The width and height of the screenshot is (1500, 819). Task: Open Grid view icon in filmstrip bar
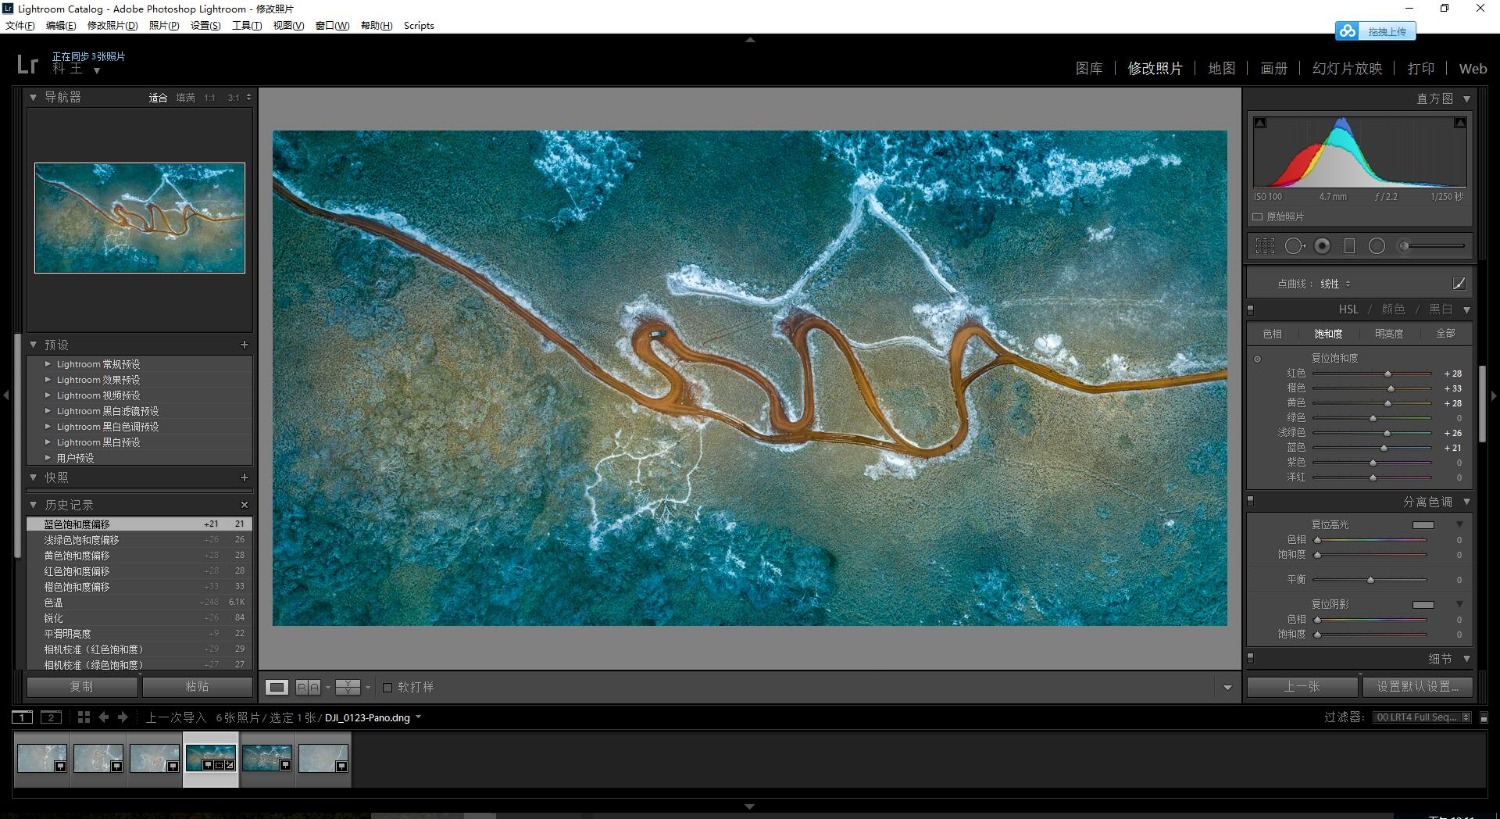coord(84,717)
